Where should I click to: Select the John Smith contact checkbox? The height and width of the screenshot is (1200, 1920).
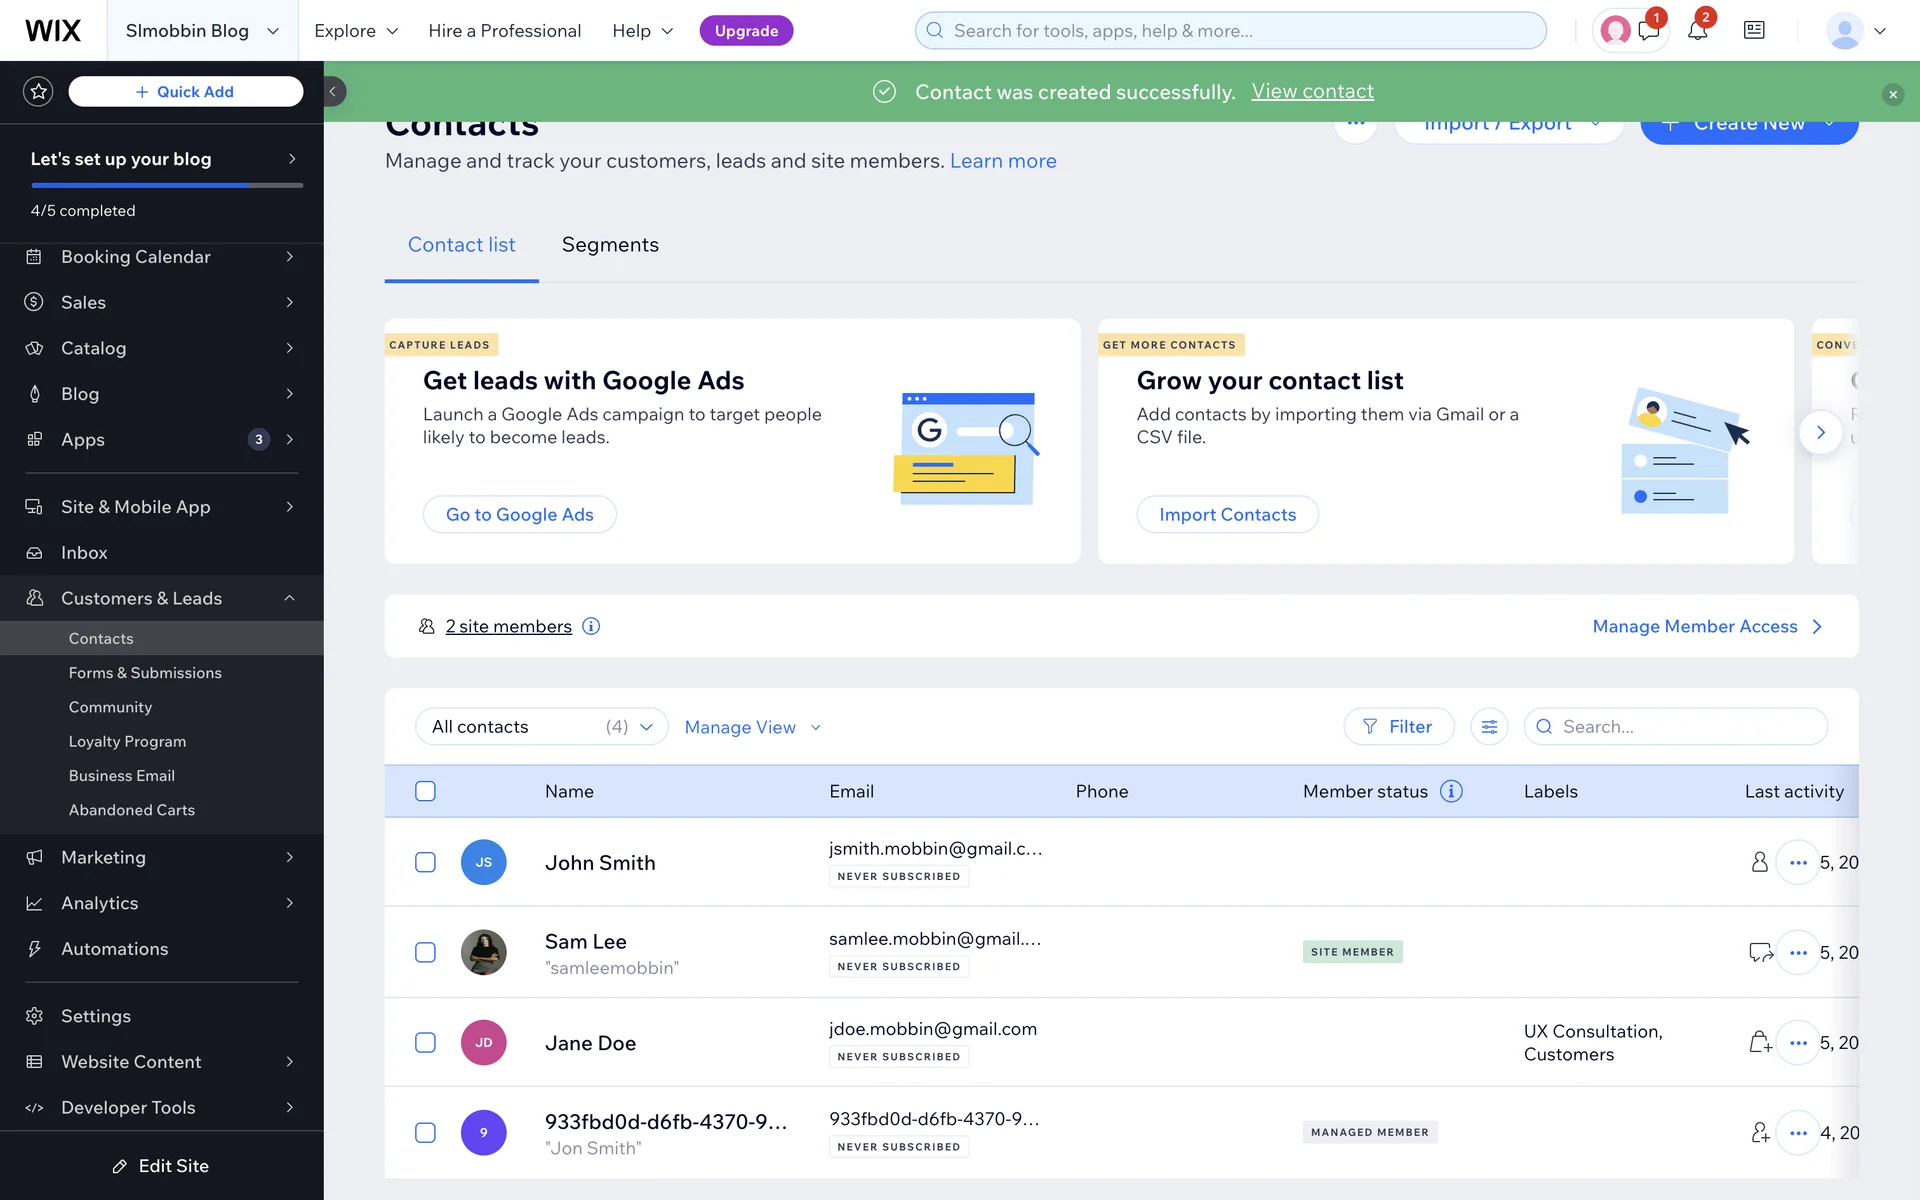425,862
